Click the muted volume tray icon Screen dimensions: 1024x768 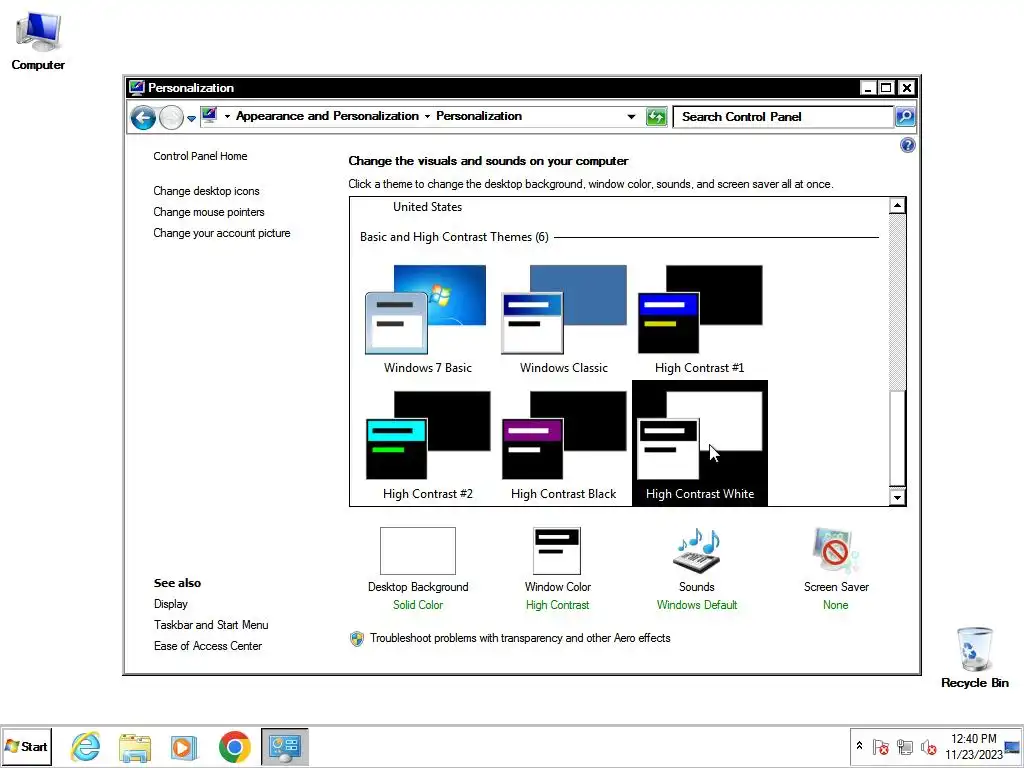point(928,746)
